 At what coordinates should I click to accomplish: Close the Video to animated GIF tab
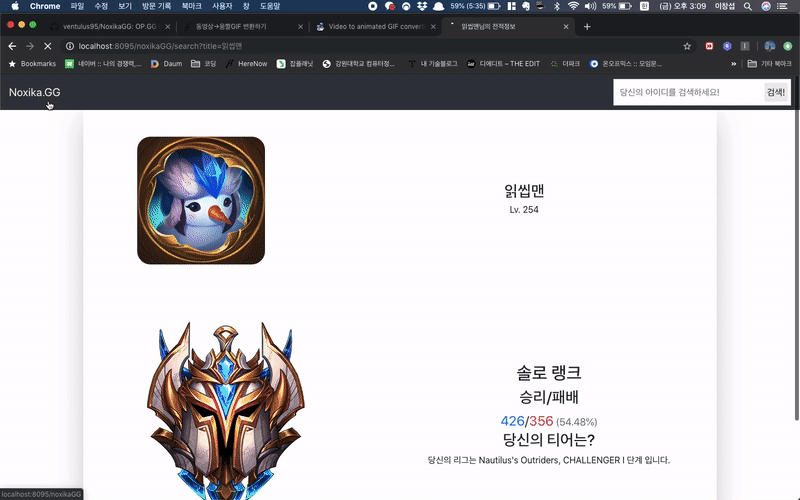point(433,27)
